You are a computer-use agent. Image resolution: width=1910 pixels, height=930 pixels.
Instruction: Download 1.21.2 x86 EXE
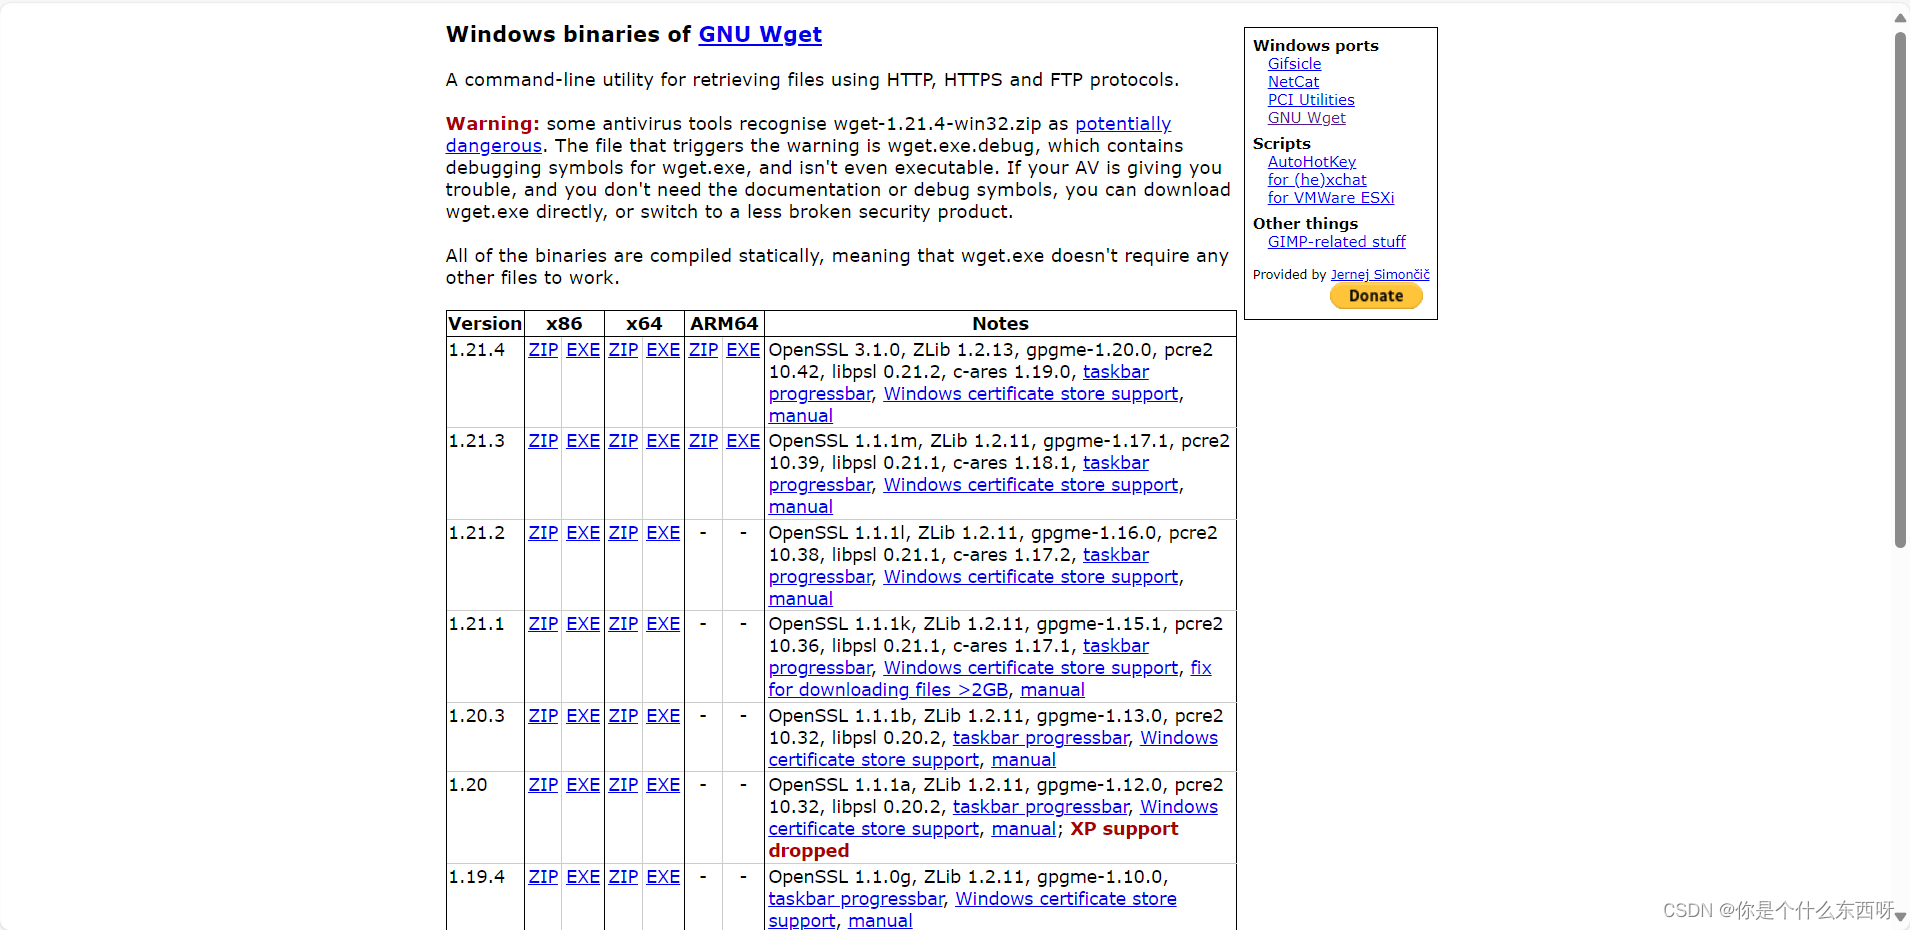pyautogui.click(x=583, y=533)
